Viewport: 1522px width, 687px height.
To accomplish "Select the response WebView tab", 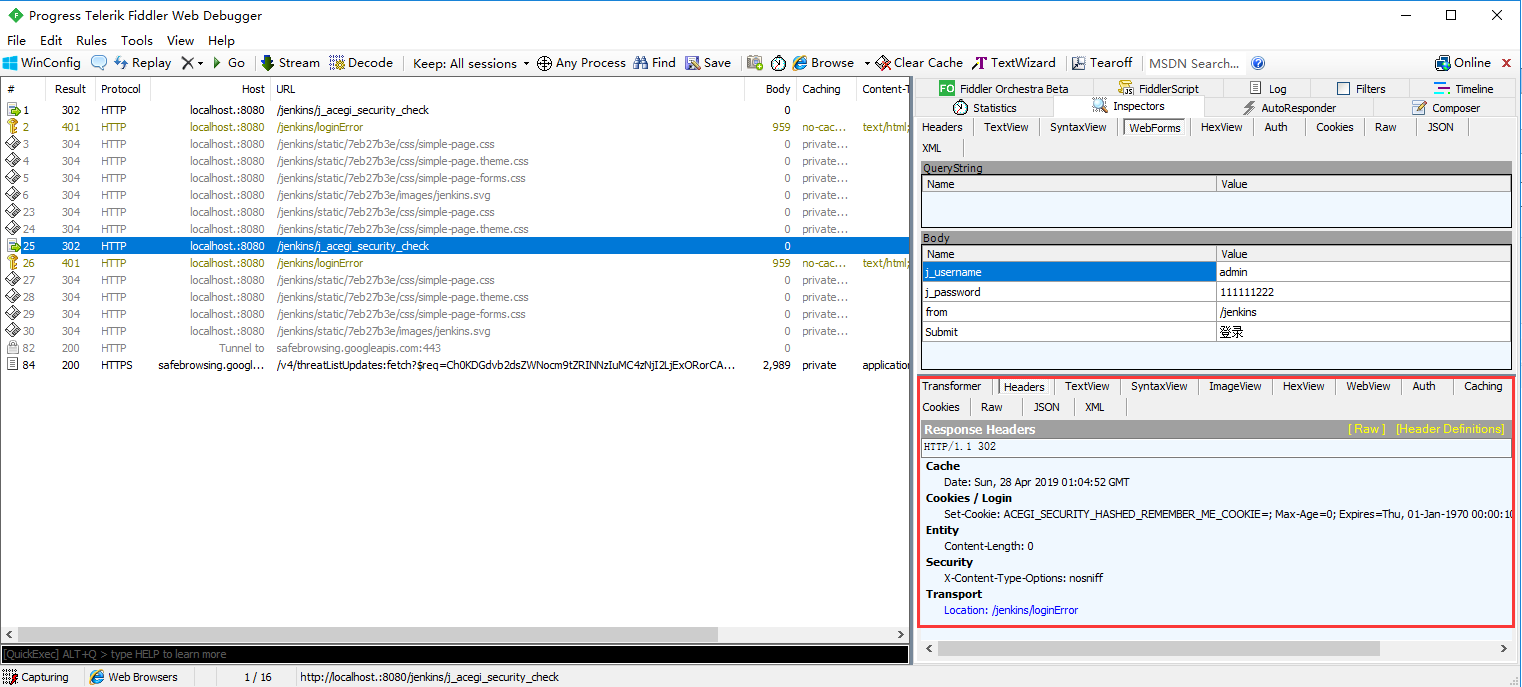I will [1368, 386].
